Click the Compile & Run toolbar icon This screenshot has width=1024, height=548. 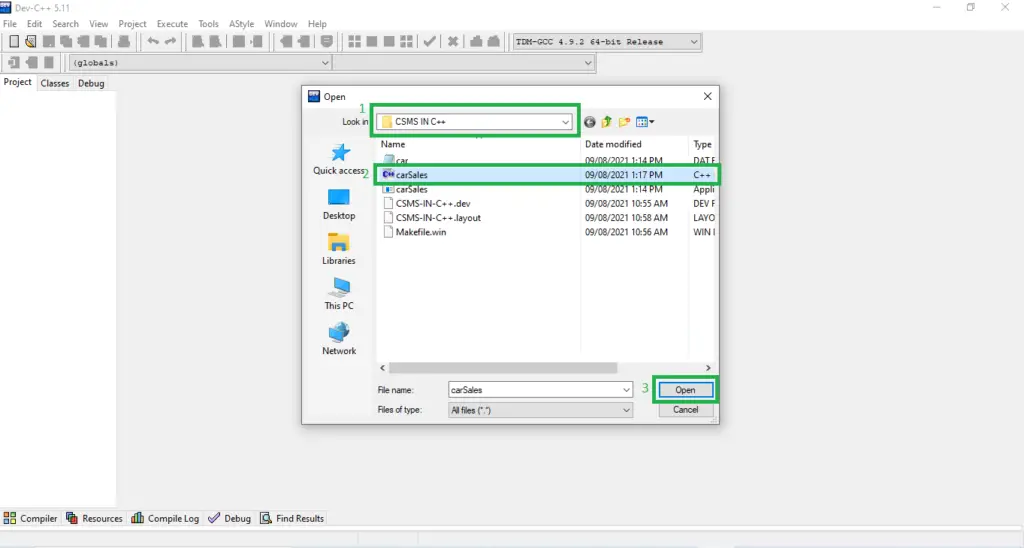(389, 42)
